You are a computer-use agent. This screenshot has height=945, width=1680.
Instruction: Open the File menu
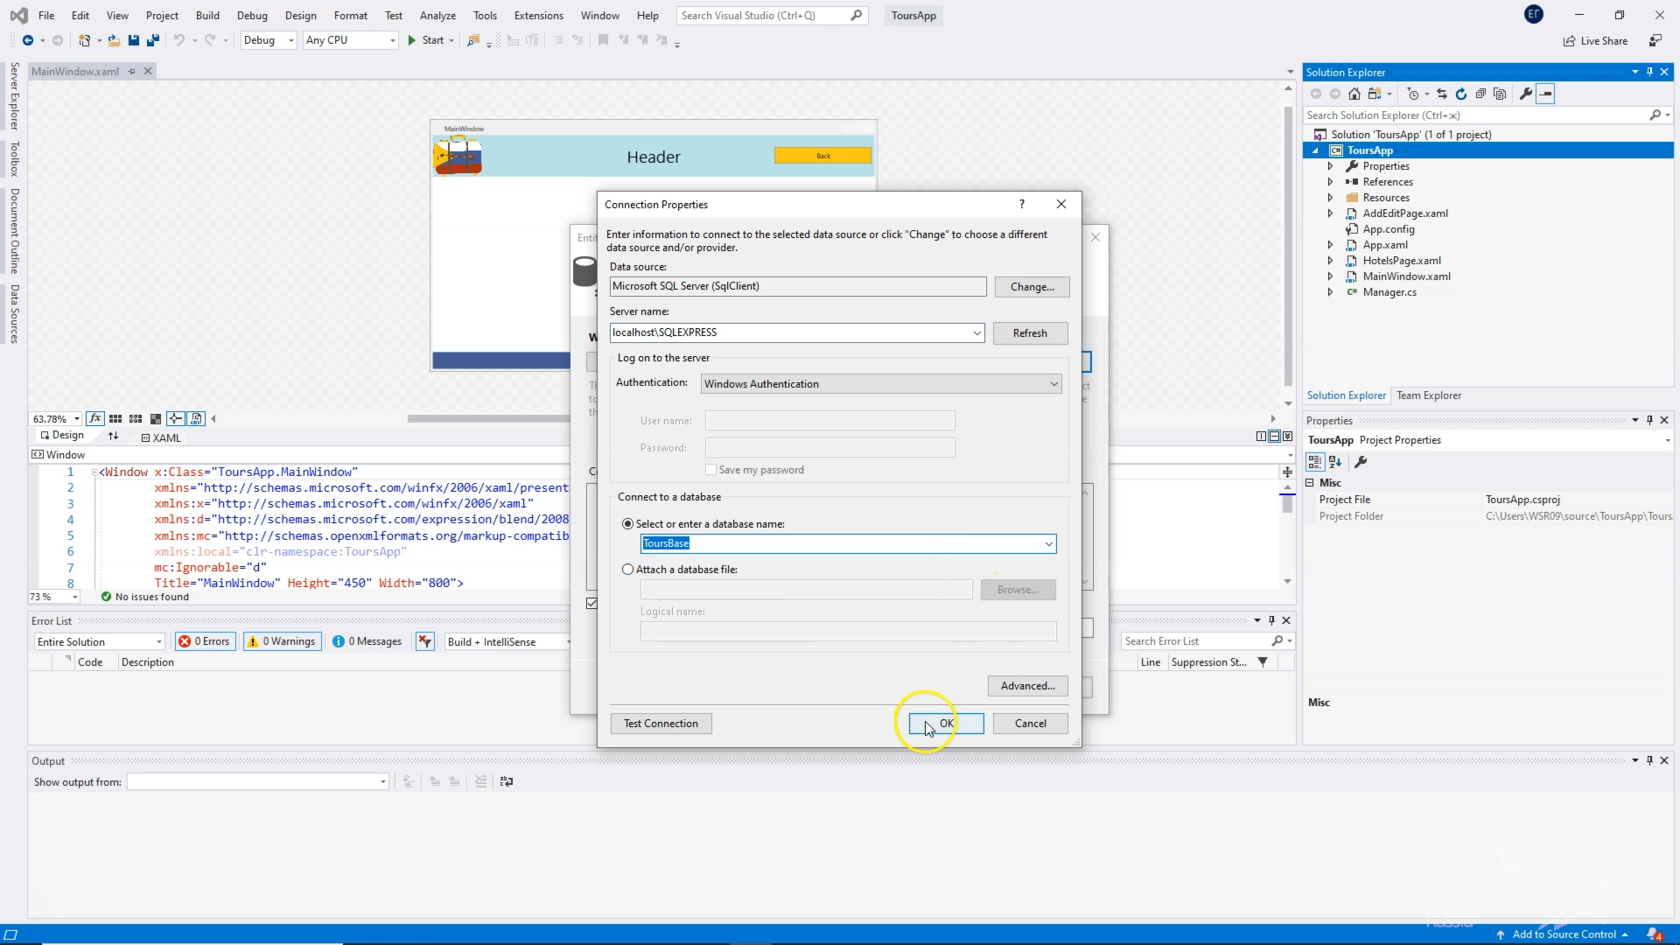[x=46, y=15]
